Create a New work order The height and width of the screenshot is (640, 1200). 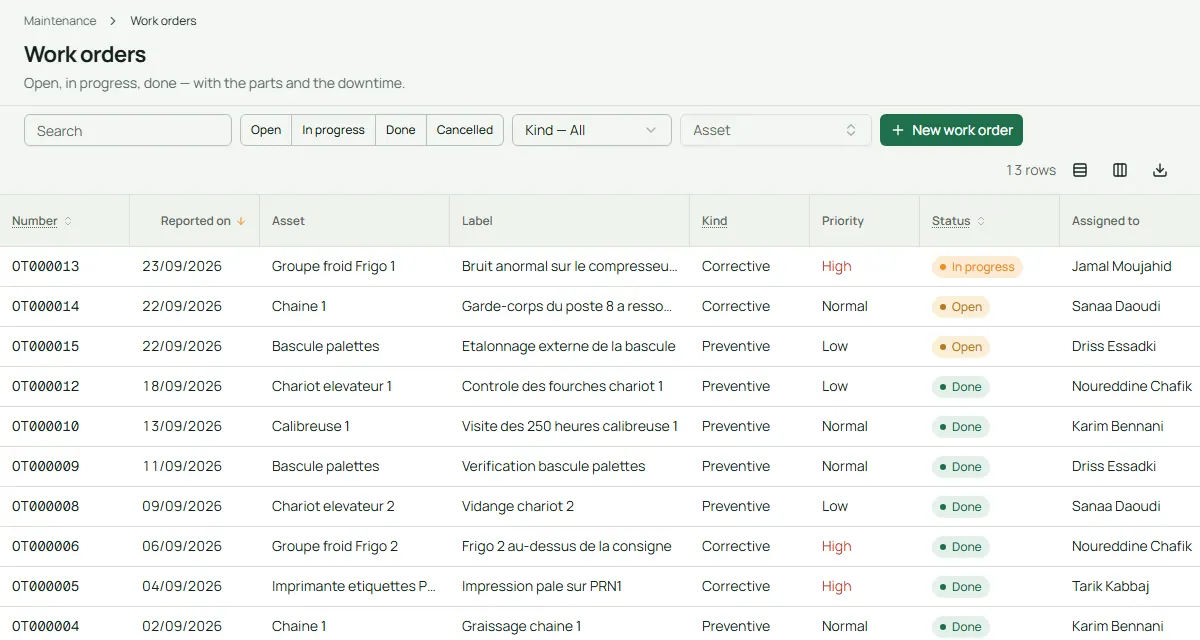951,130
